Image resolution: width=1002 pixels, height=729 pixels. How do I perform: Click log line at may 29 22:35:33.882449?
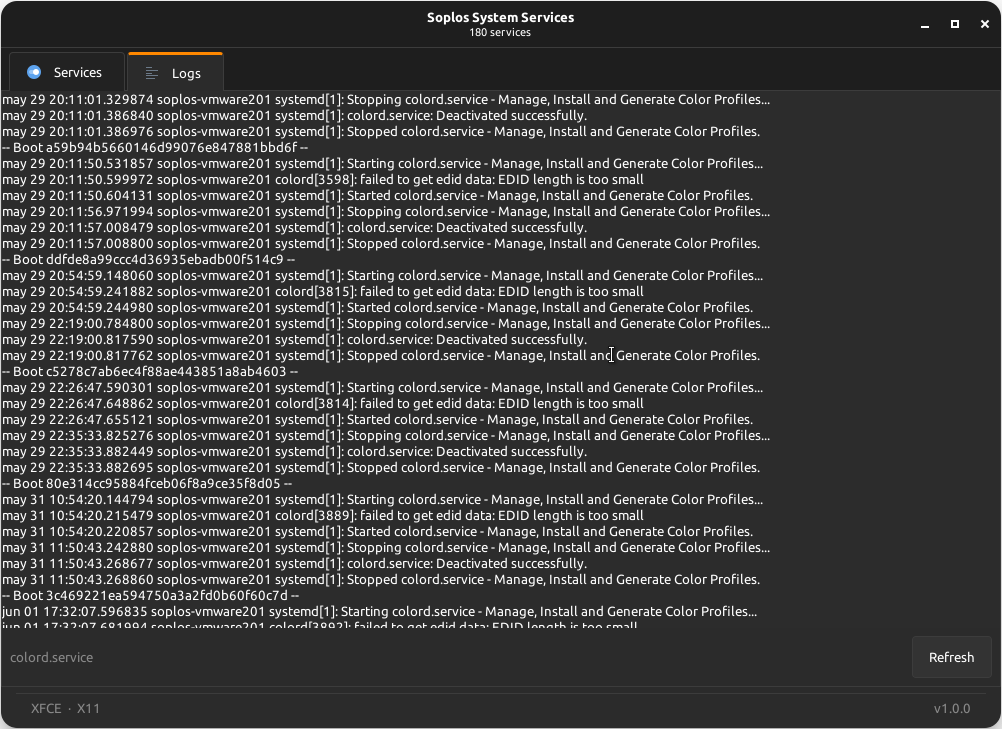pyautogui.click(x=295, y=451)
